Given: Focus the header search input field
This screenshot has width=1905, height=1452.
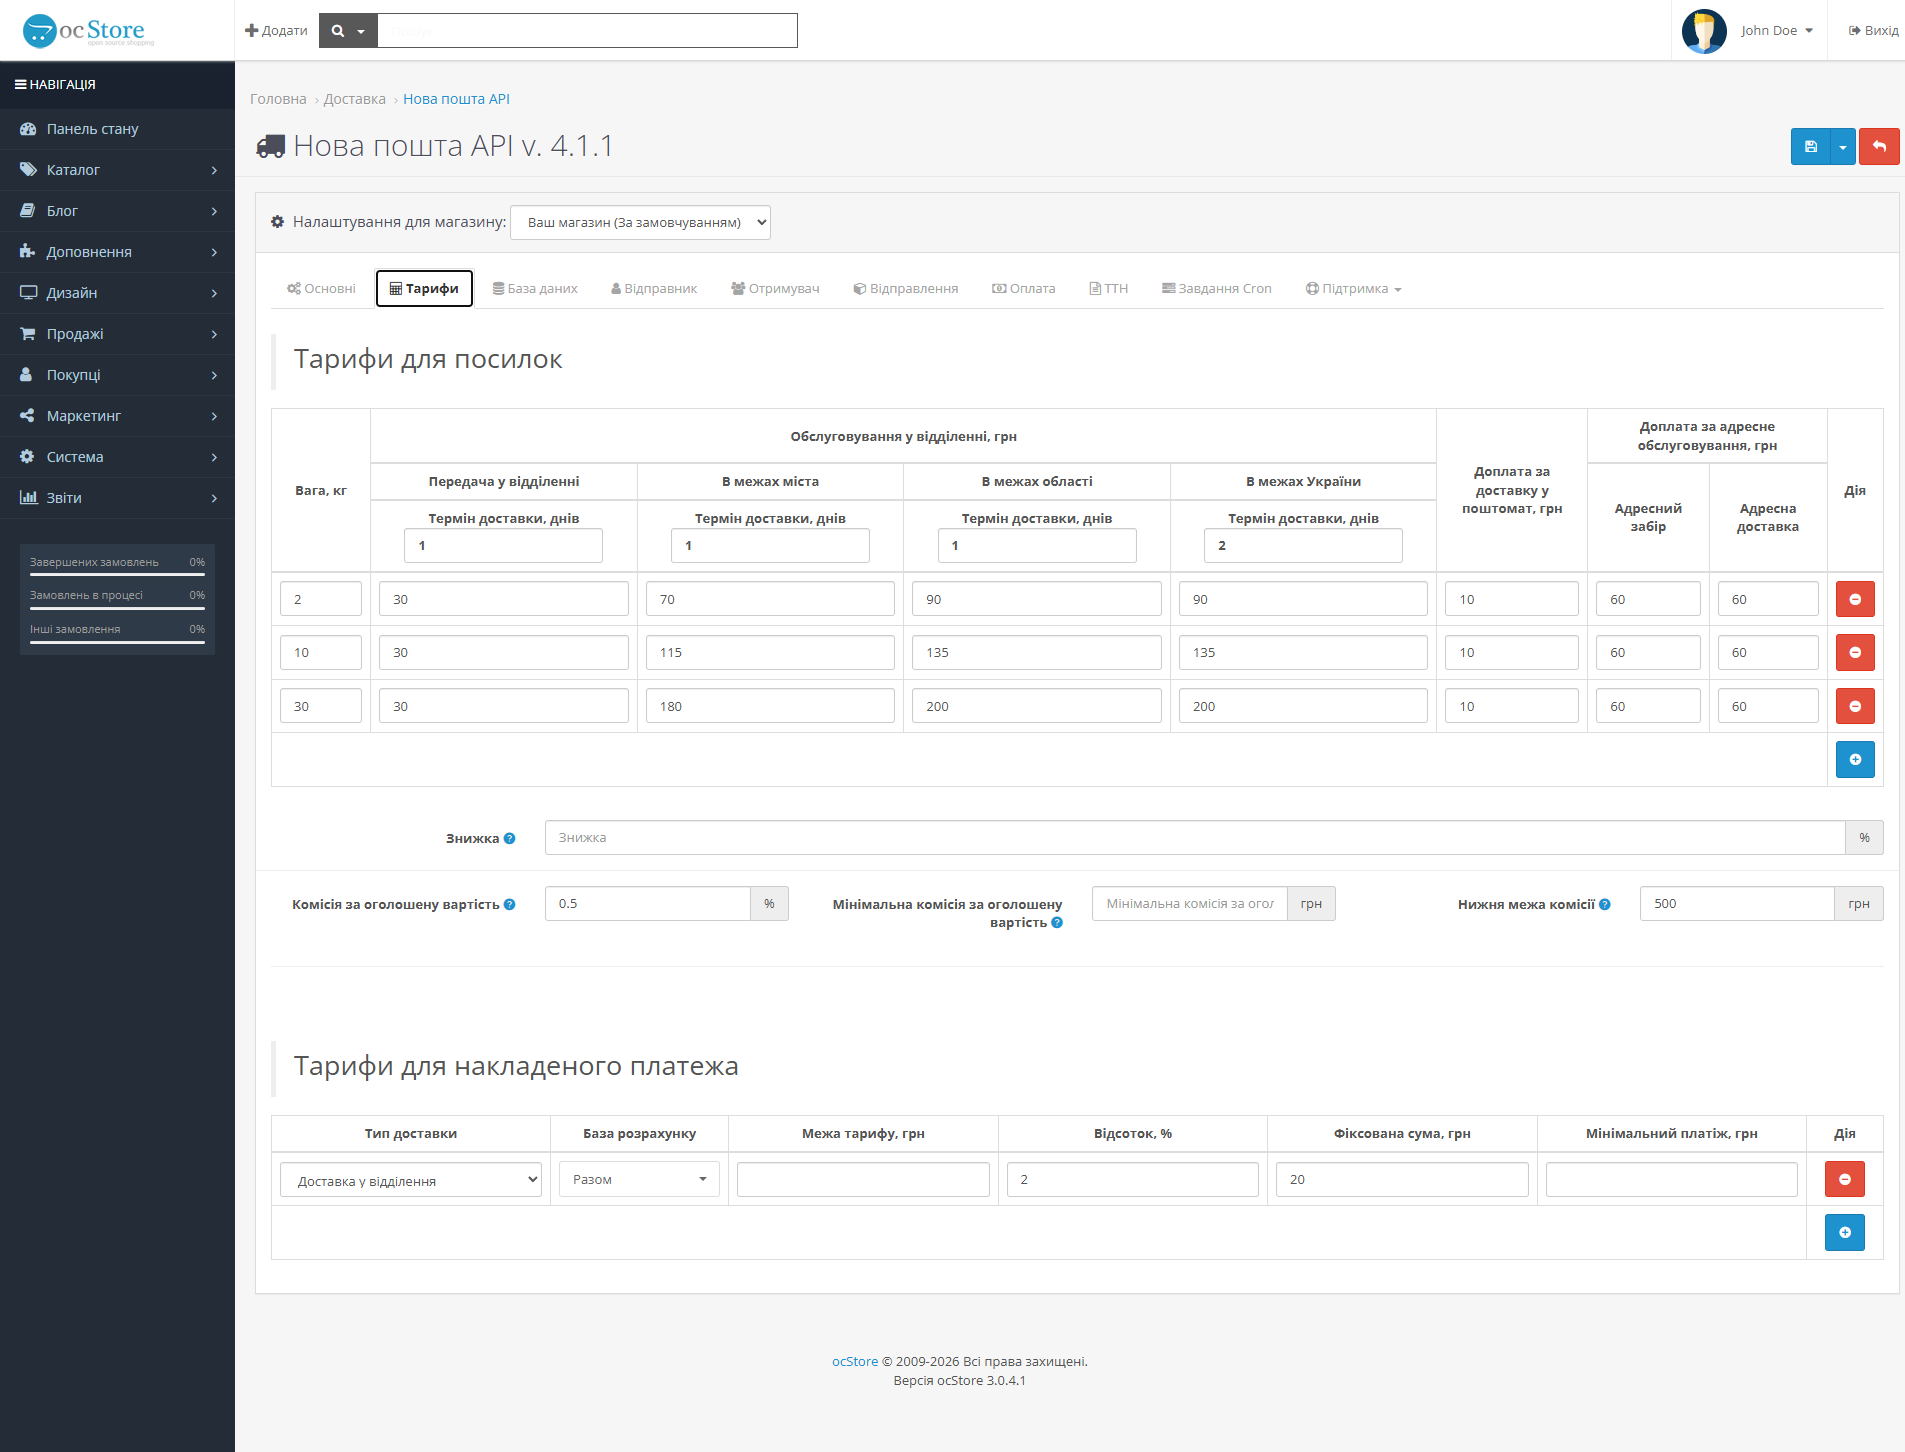Looking at the screenshot, I should [588, 30].
